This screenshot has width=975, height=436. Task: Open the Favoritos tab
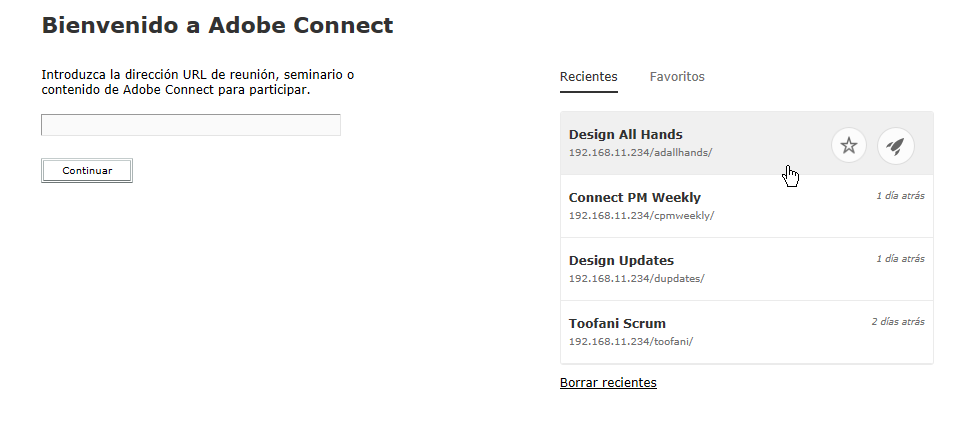point(677,77)
